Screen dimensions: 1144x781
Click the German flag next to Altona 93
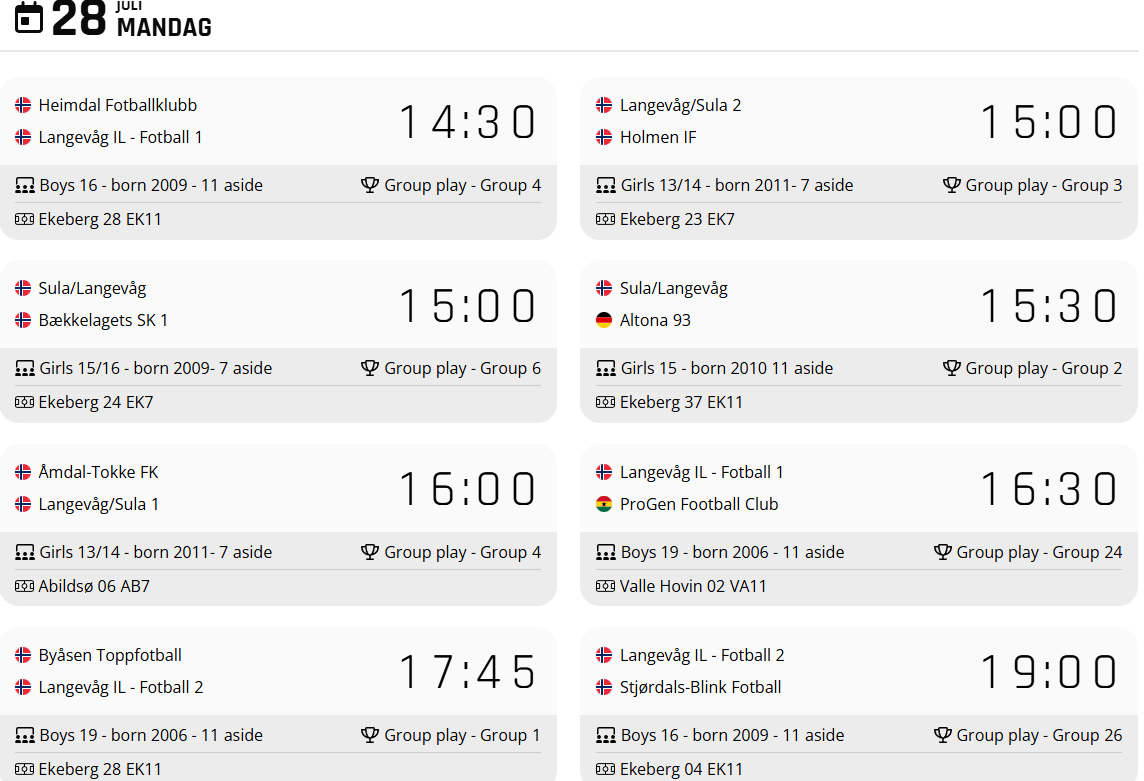[x=604, y=320]
